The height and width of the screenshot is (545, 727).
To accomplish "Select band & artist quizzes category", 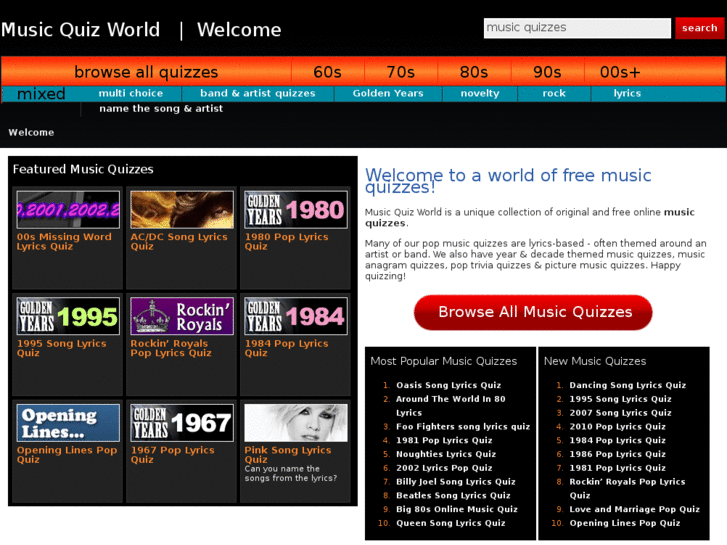I will tap(258, 93).
